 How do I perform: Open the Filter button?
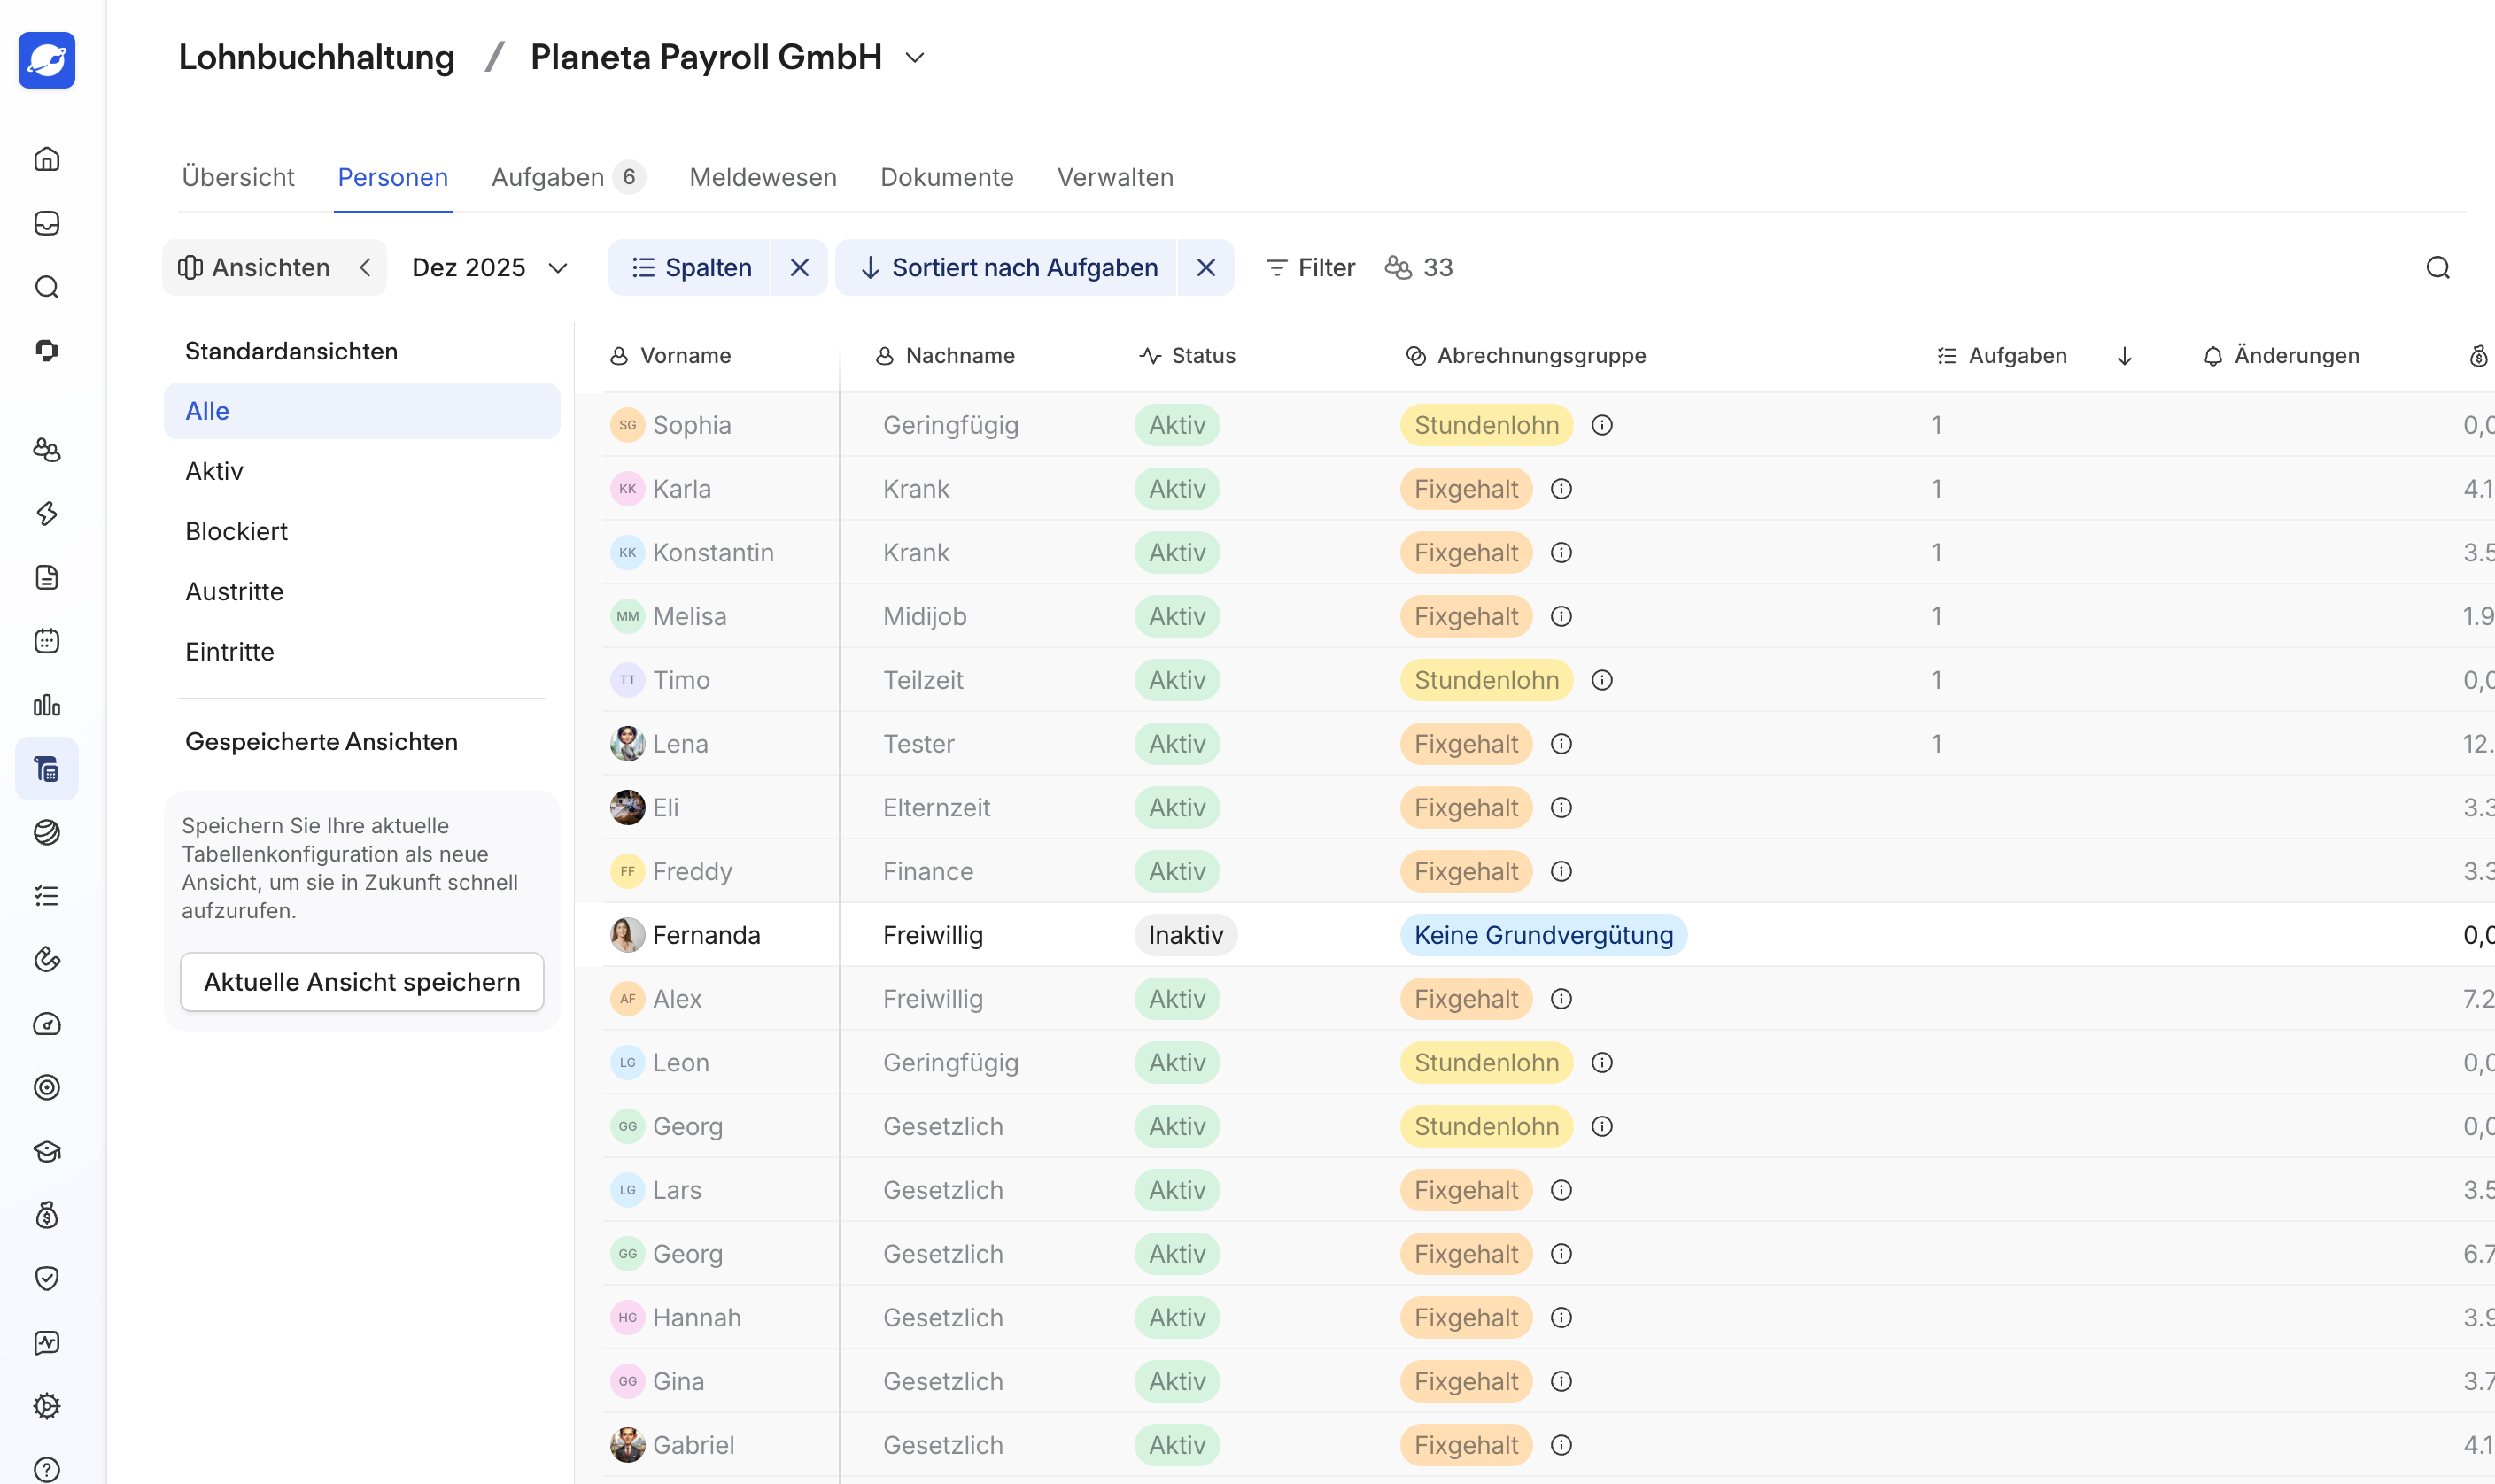[x=1310, y=267]
